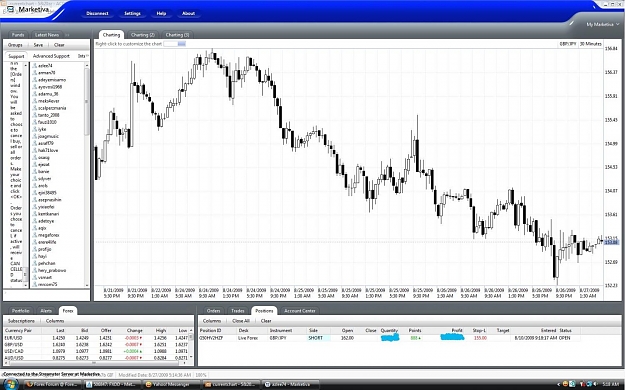Select the AUD/USD currency pair row
This screenshot has width=625, height=390.
pos(96,358)
